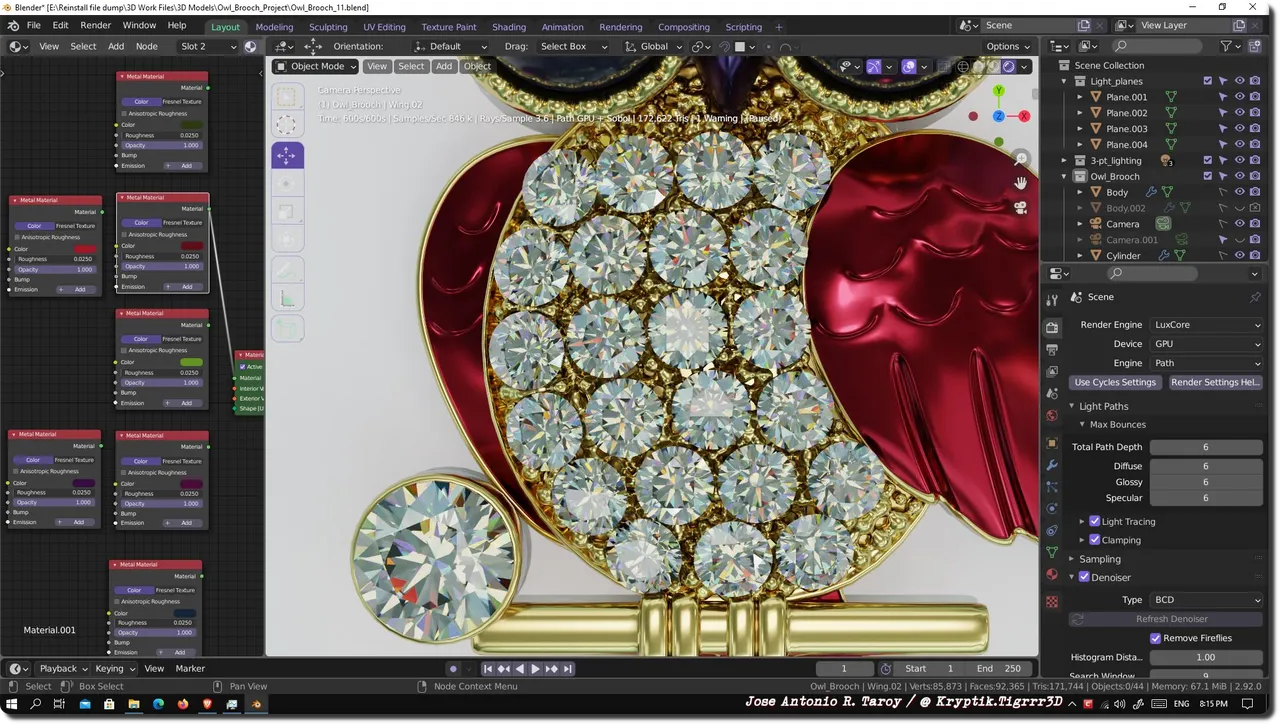Open the Texture properties checker tab icon

pyautogui.click(x=1052, y=602)
